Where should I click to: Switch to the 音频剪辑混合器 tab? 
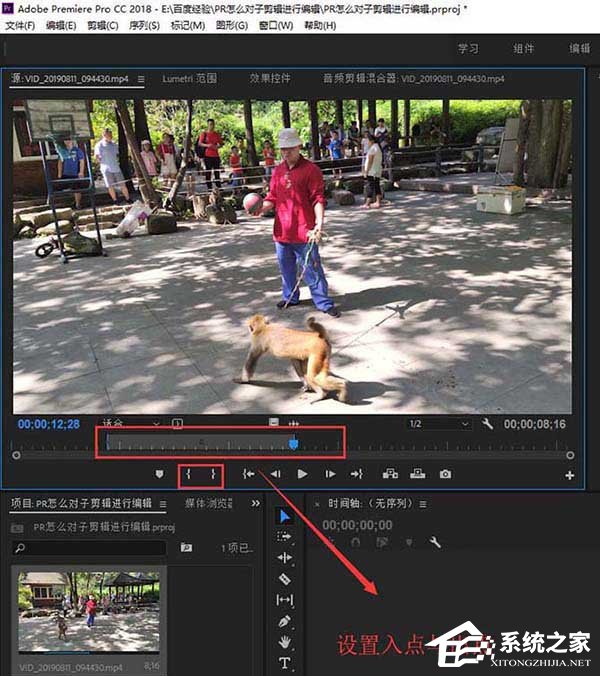coord(414,78)
